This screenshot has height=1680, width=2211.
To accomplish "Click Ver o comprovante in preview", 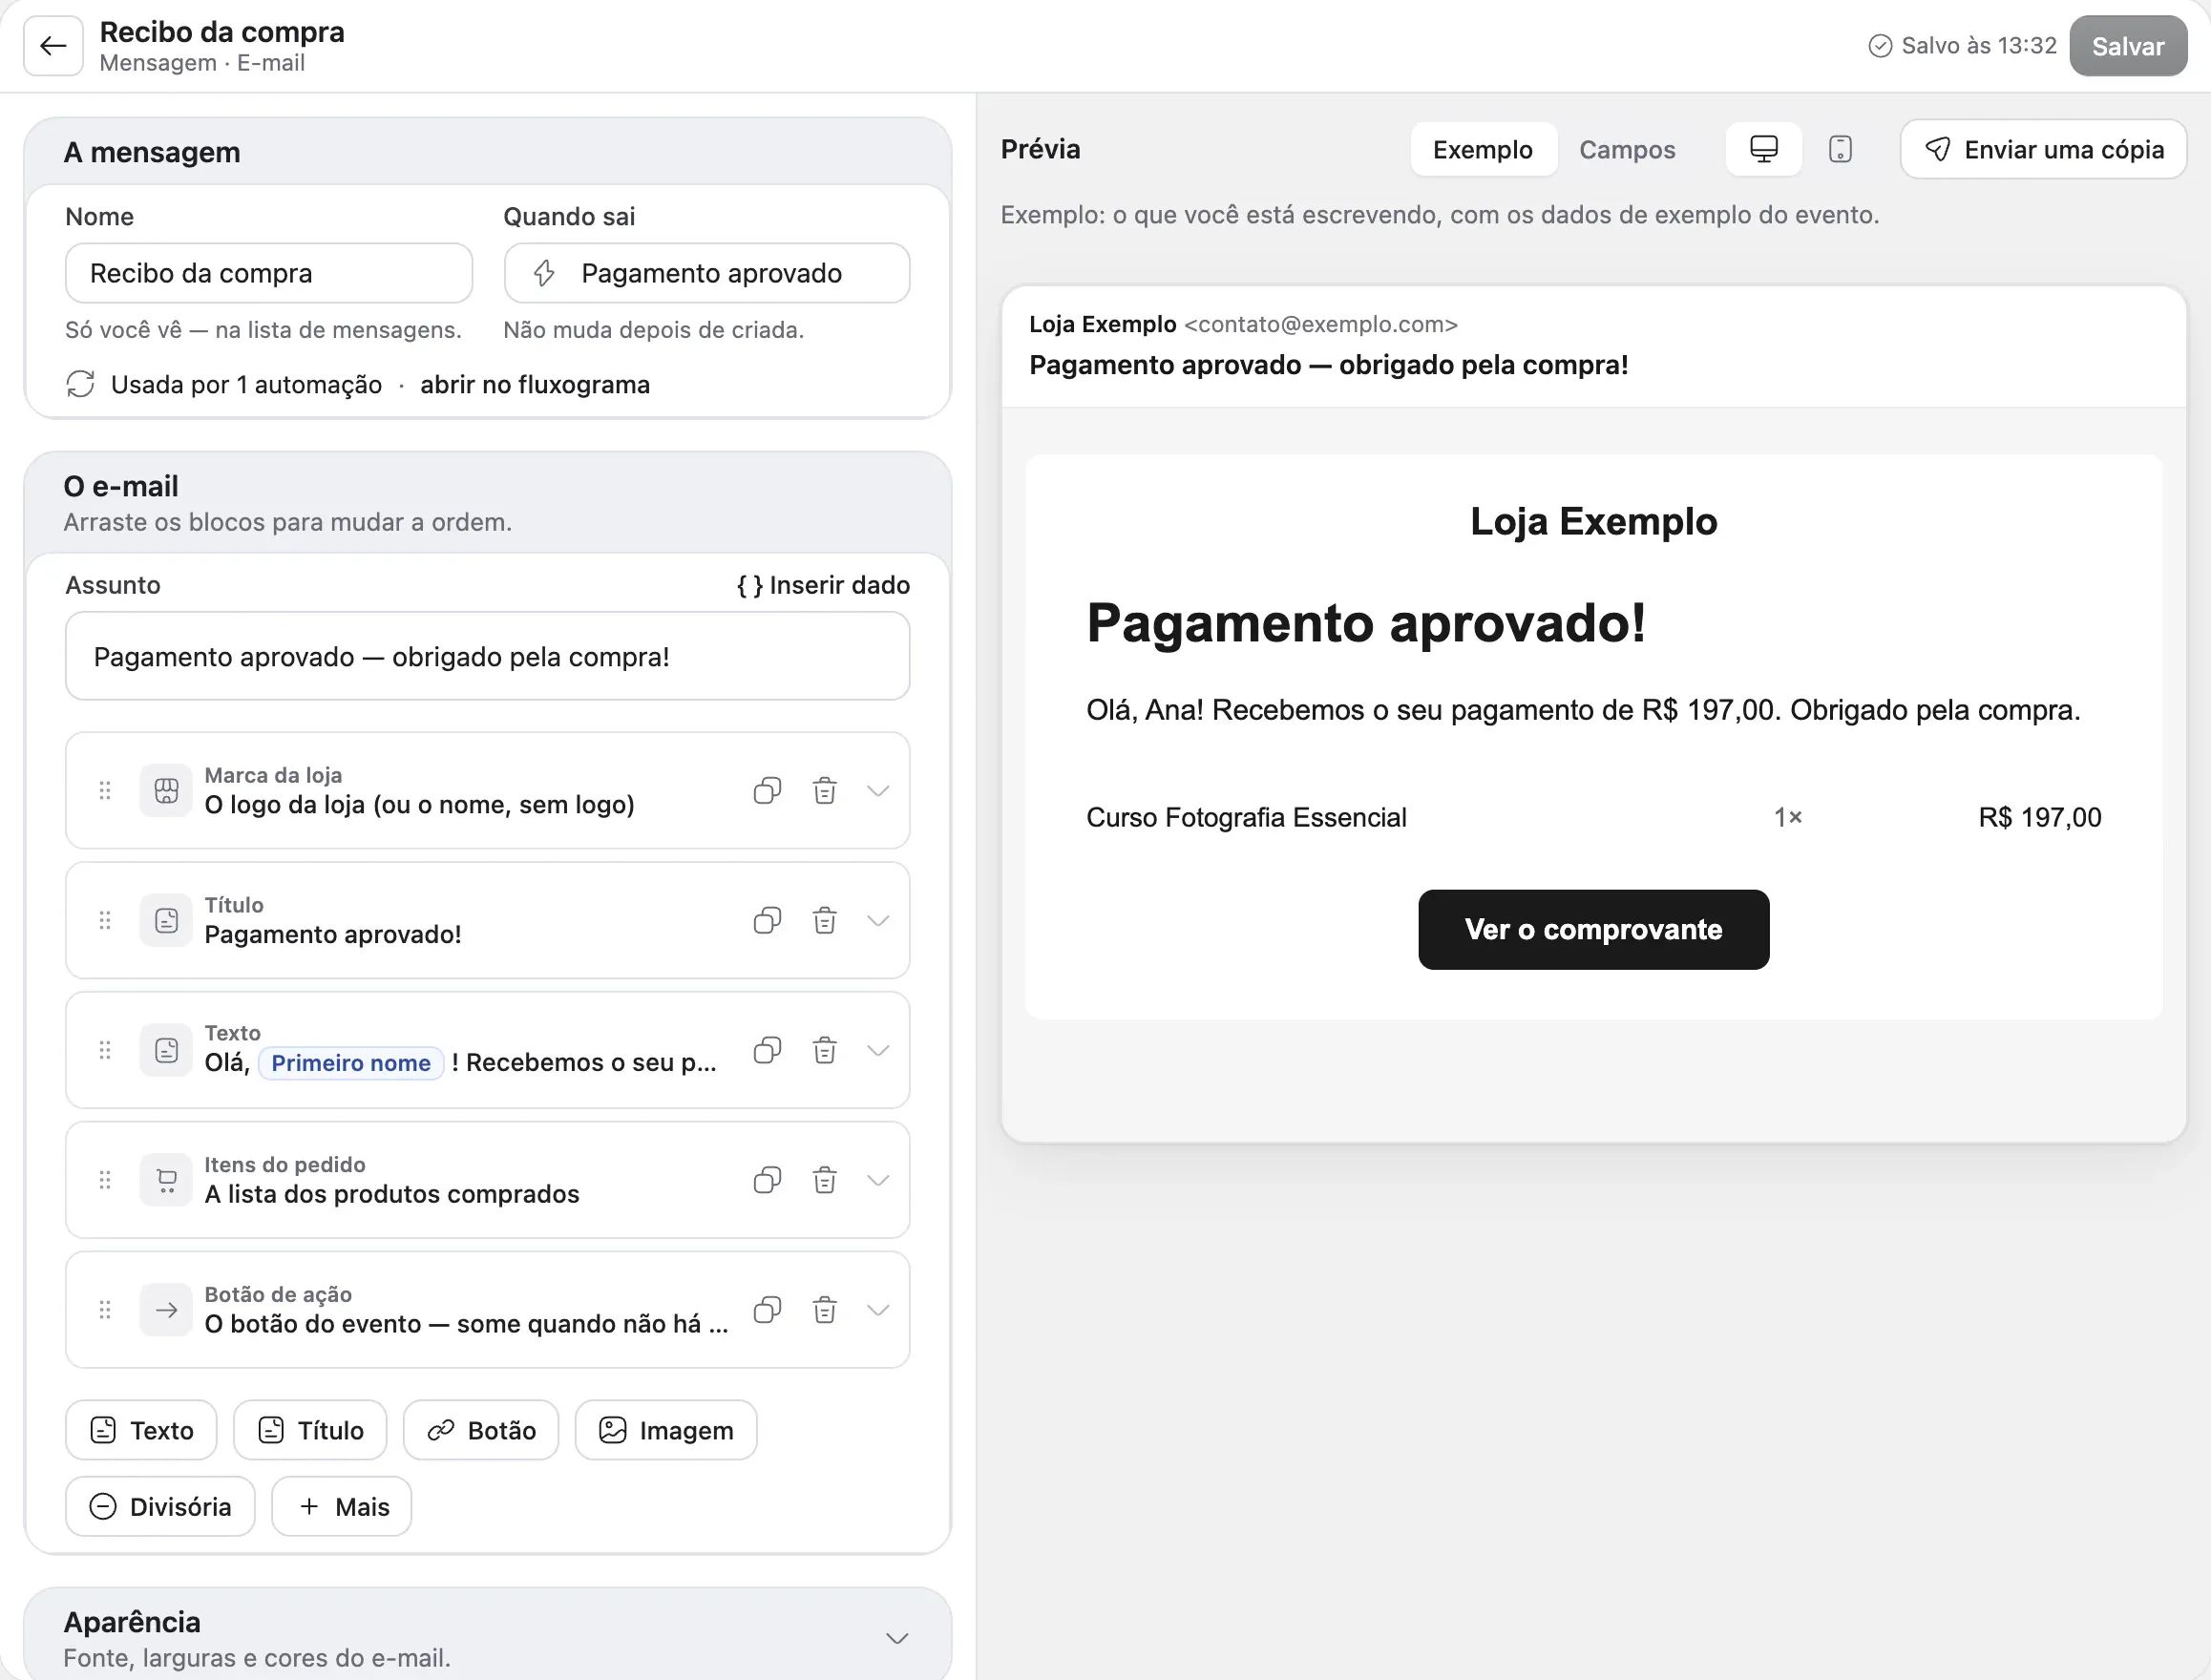I will (1594, 929).
